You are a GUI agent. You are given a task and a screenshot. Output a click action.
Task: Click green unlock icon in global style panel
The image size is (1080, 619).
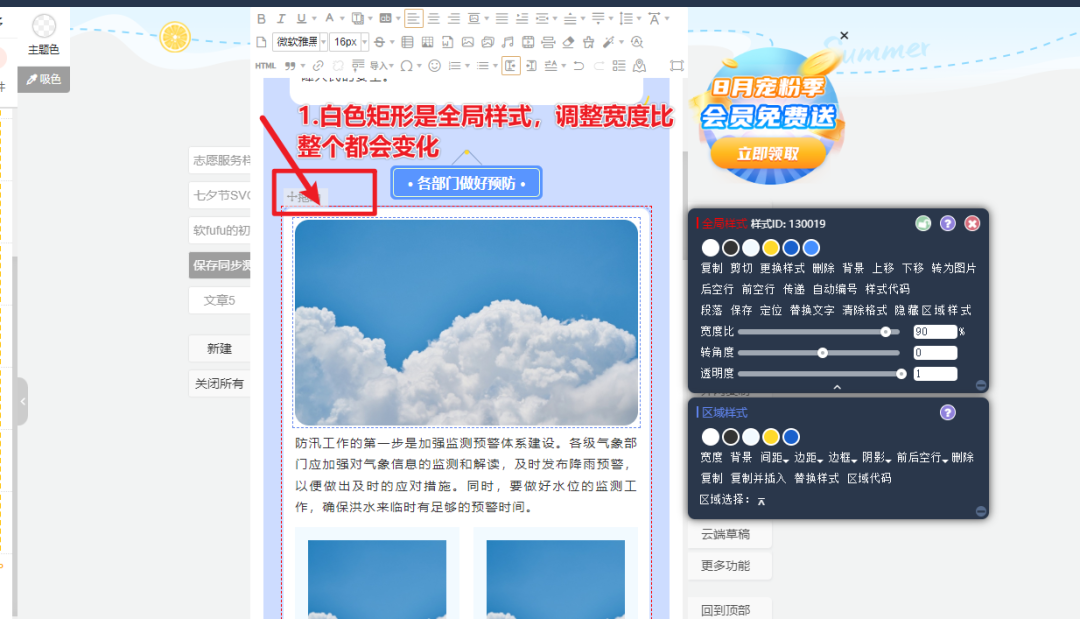(x=923, y=223)
